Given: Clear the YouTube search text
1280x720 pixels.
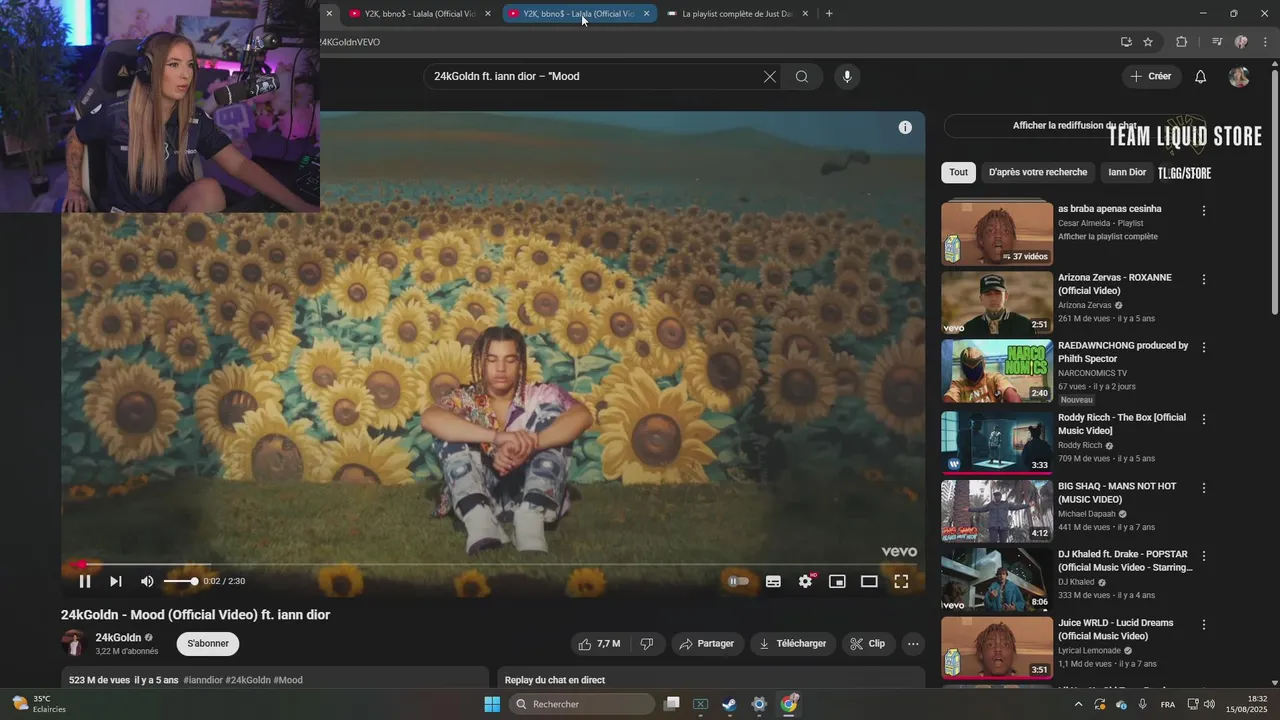Looking at the screenshot, I should [770, 76].
